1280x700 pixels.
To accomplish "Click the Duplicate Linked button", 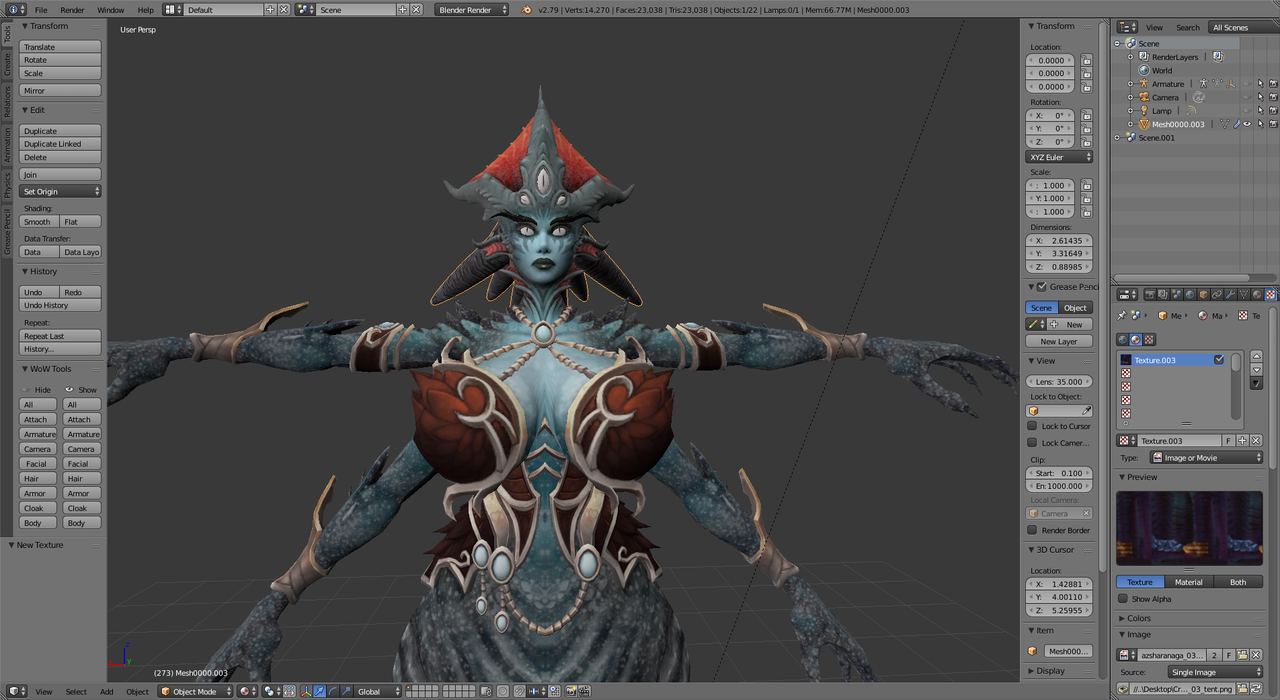I will (61, 144).
